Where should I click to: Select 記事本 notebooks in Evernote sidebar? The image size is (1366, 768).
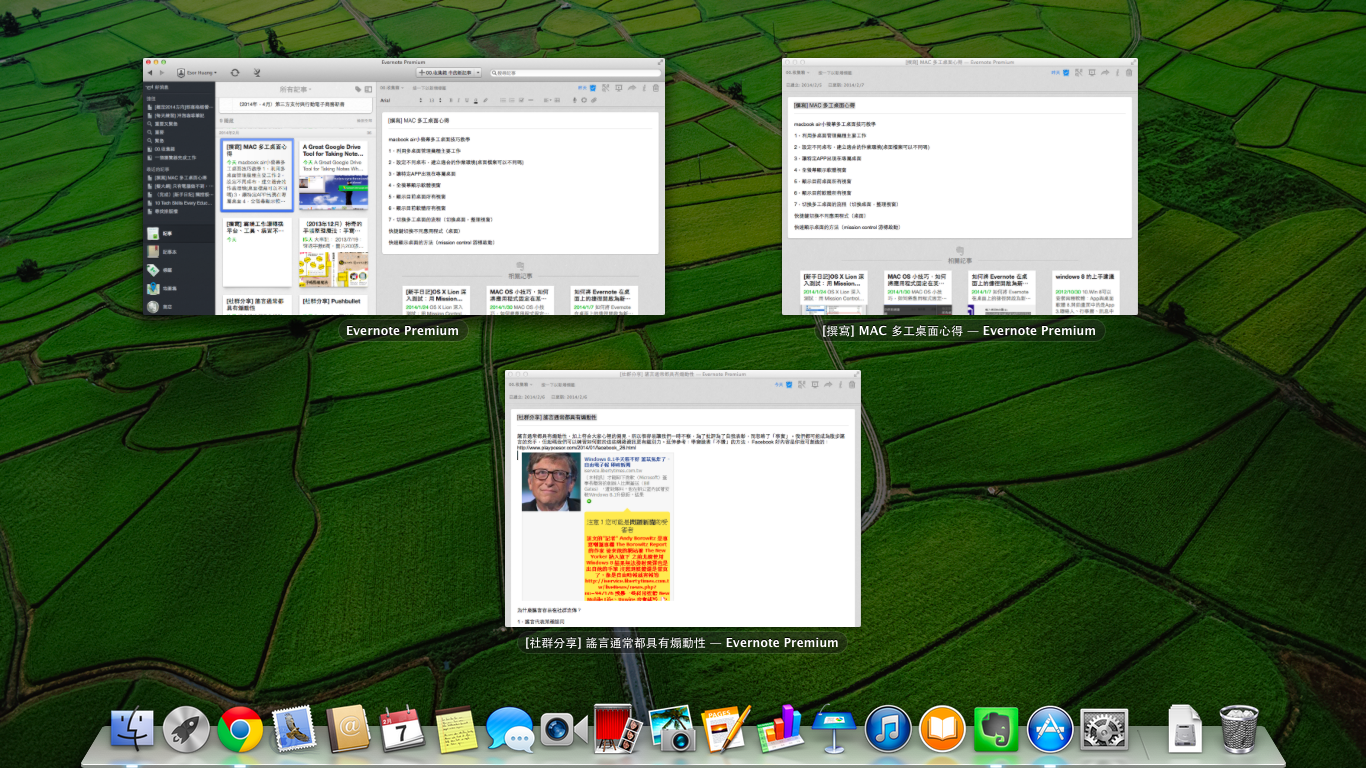(180, 252)
